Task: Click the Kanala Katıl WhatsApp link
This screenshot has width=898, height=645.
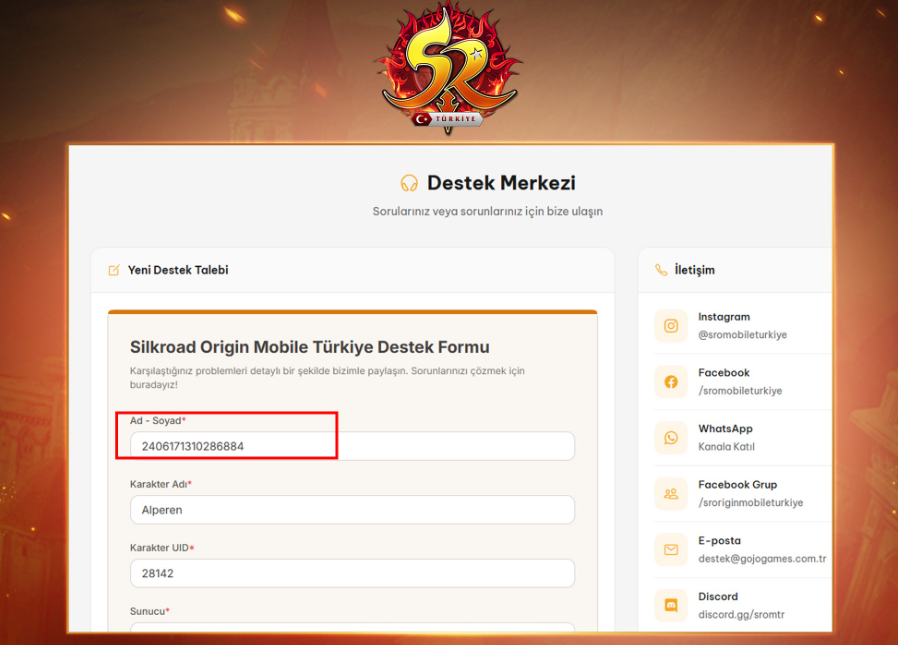Action: [726, 447]
